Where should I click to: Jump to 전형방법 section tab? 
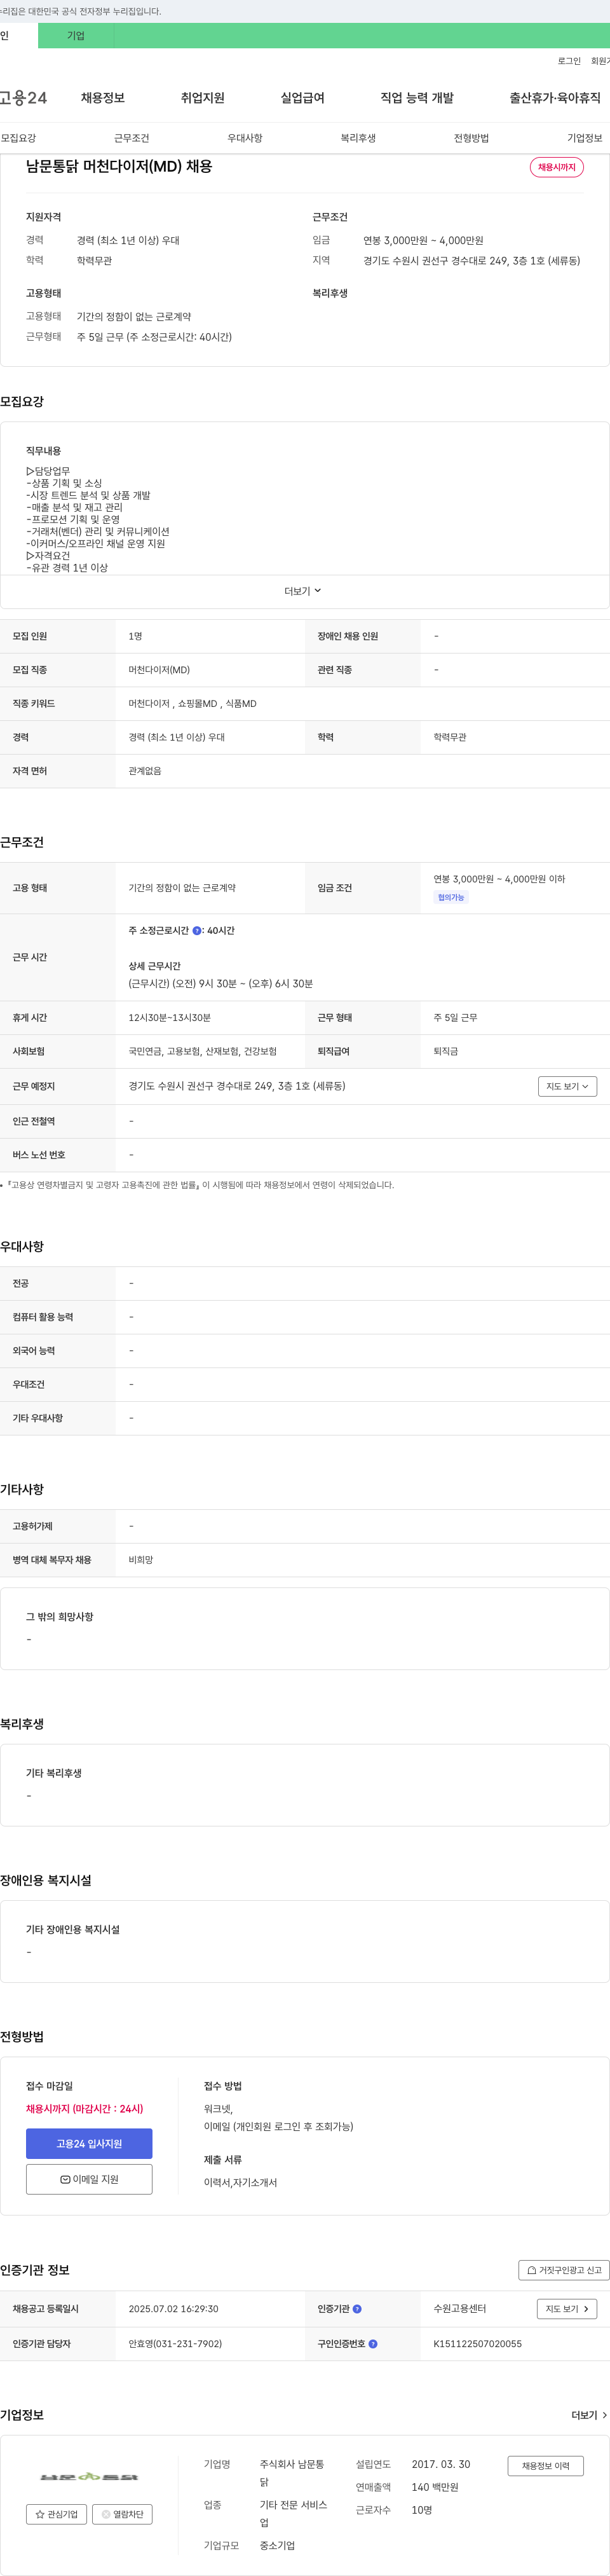[x=471, y=138]
